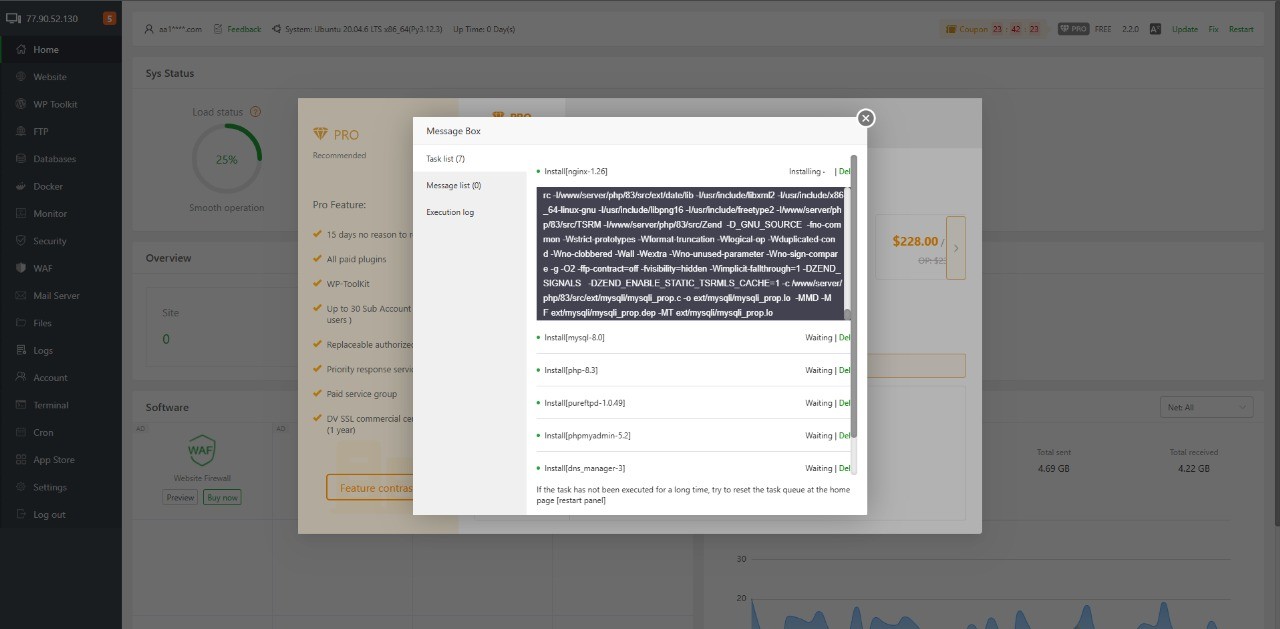This screenshot has height=629, width=1280.
Task: Open Mail Server in the sidebar
Action: [56, 296]
